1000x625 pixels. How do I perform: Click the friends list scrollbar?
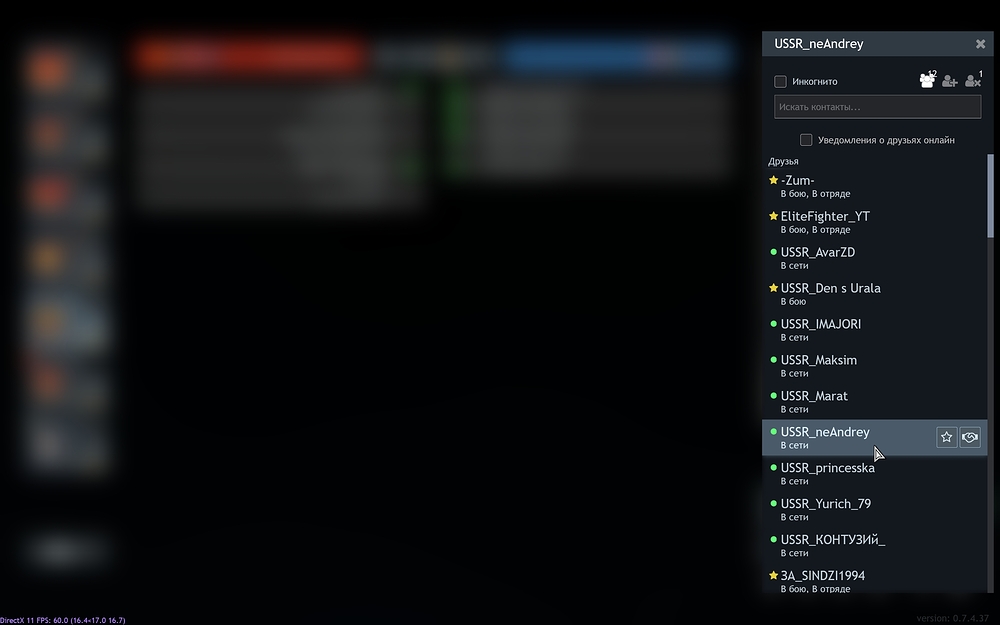pos(991,200)
